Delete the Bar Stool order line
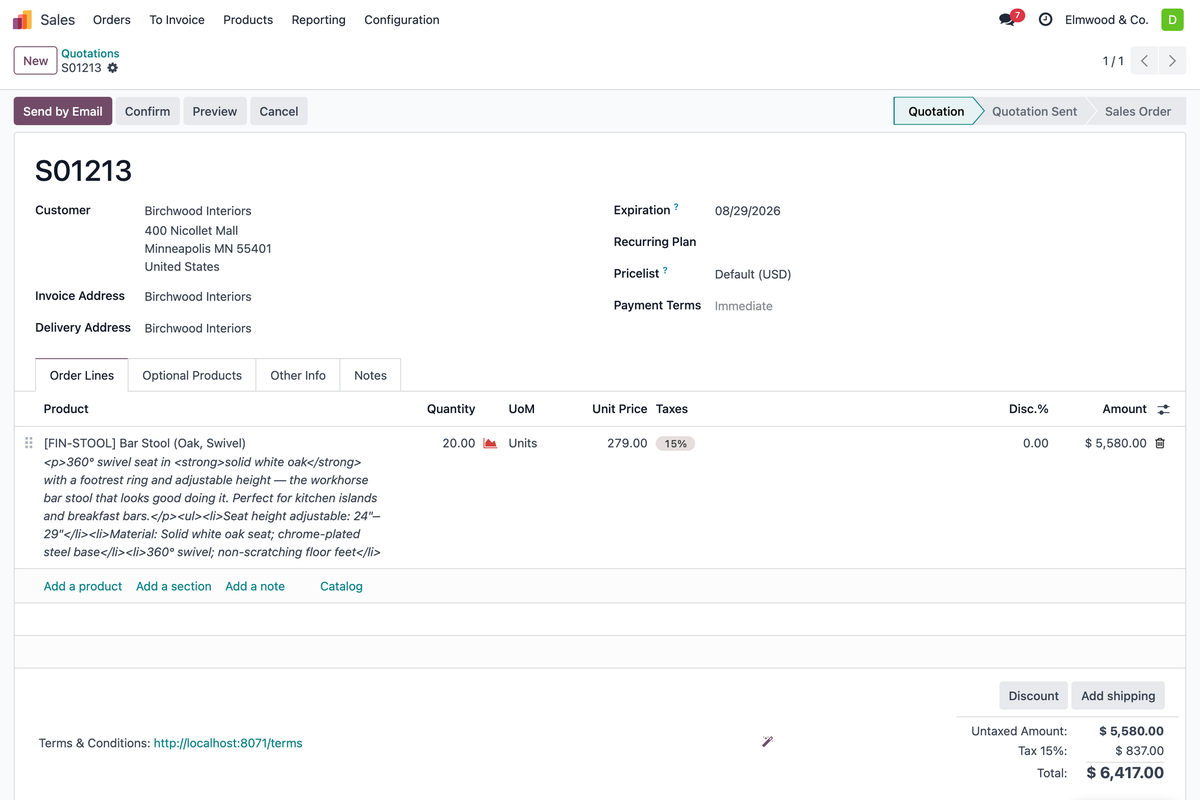The width and height of the screenshot is (1200, 800). click(x=1160, y=443)
